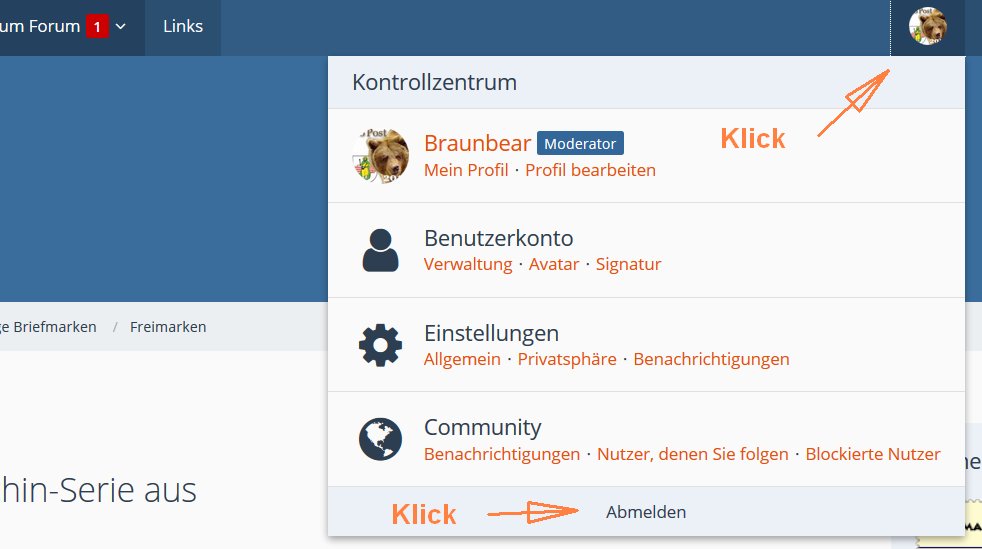The width and height of the screenshot is (982, 549).
Task: Open Mein Profil link
Action: coord(466,170)
